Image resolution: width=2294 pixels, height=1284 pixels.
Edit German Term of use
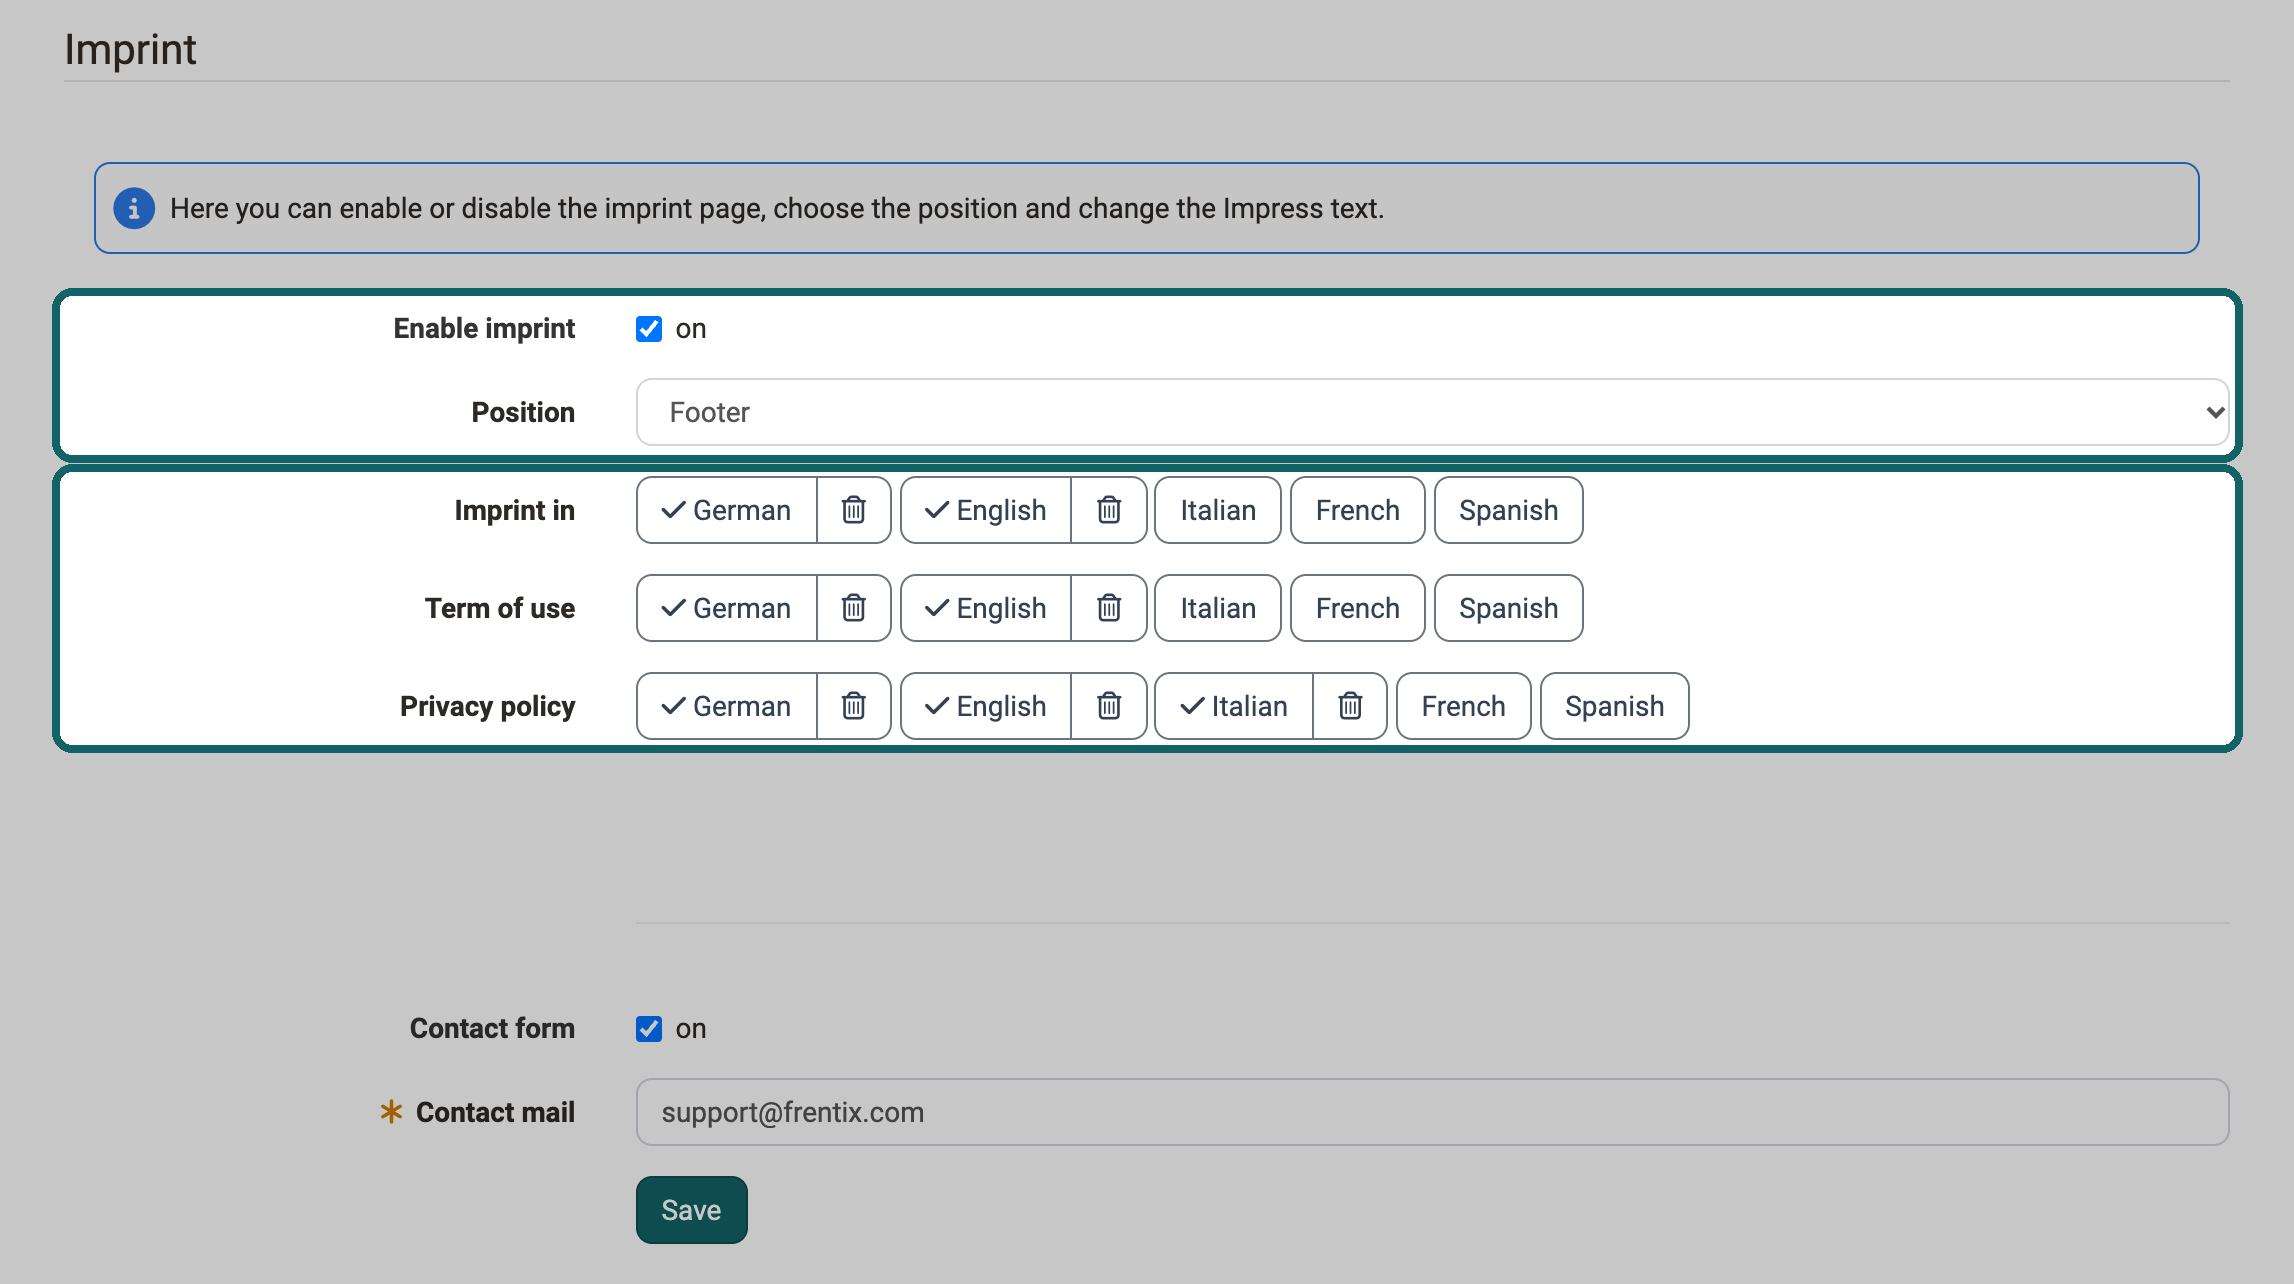coord(727,608)
